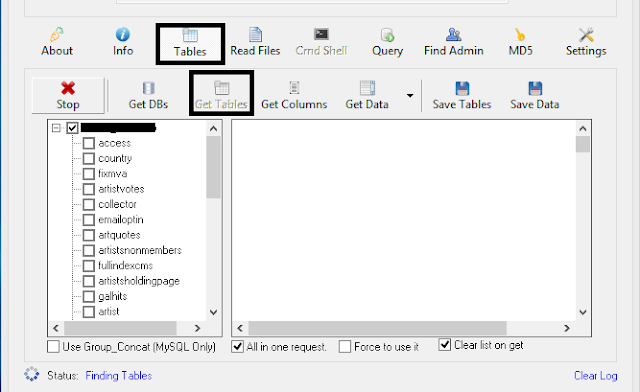
Task: Open the About section
Action: click(57, 42)
